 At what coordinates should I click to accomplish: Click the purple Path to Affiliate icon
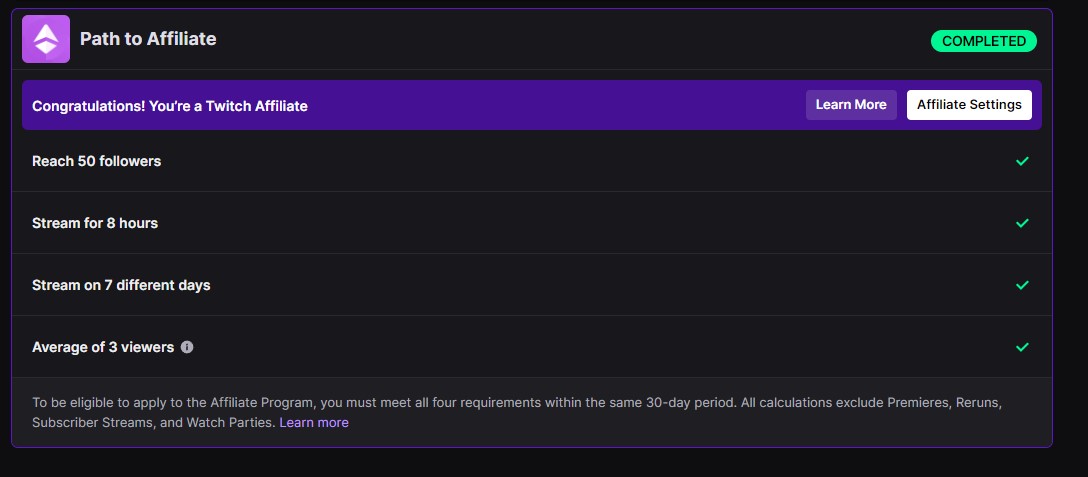tap(46, 39)
